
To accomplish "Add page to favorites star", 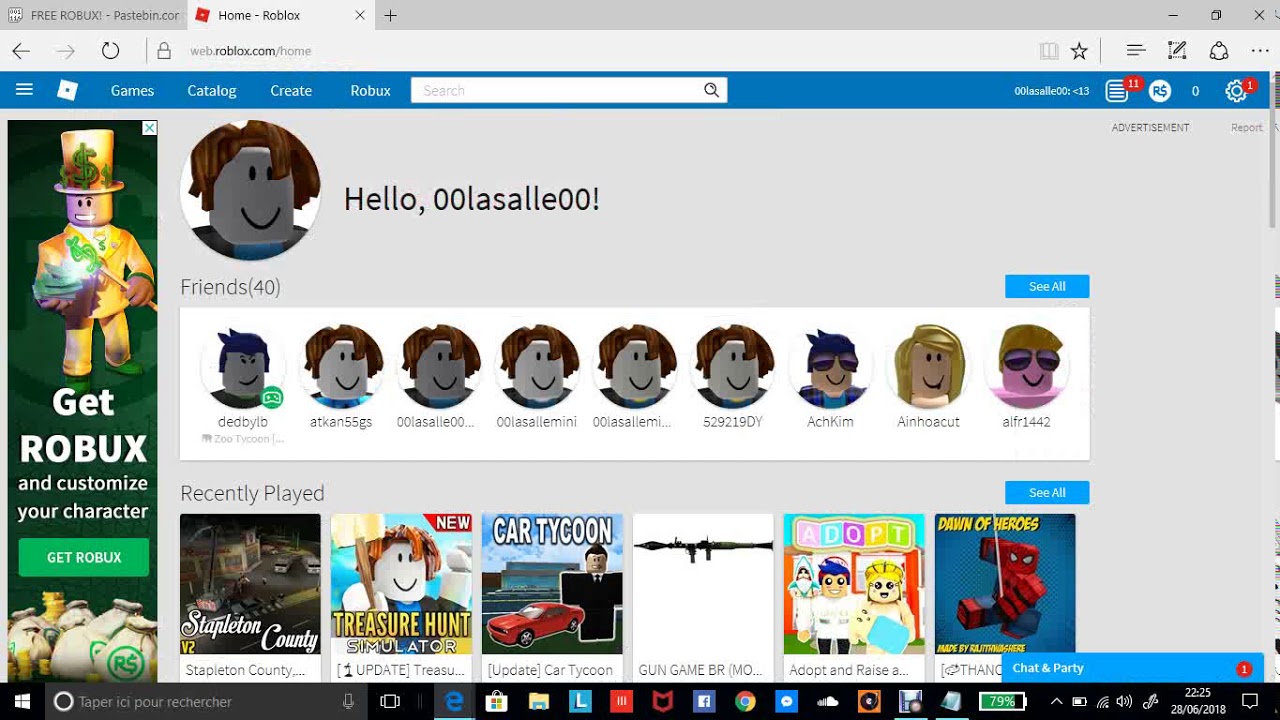I will tap(1079, 51).
